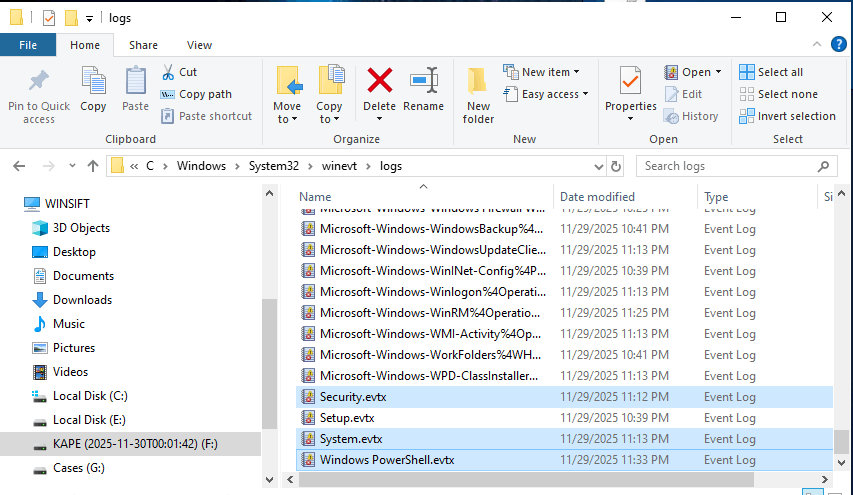Click the New folder icon

coord(478,81)
